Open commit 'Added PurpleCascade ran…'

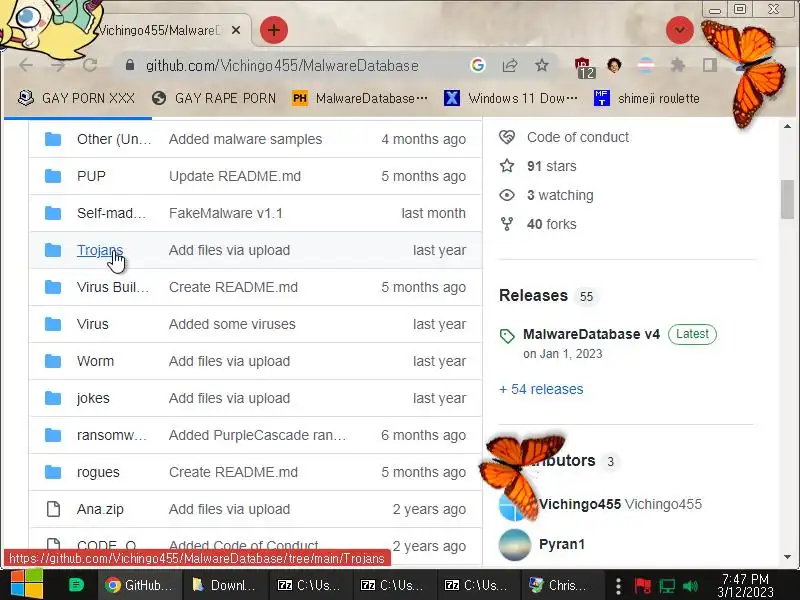pyautogui.click(x=258, y=435)
